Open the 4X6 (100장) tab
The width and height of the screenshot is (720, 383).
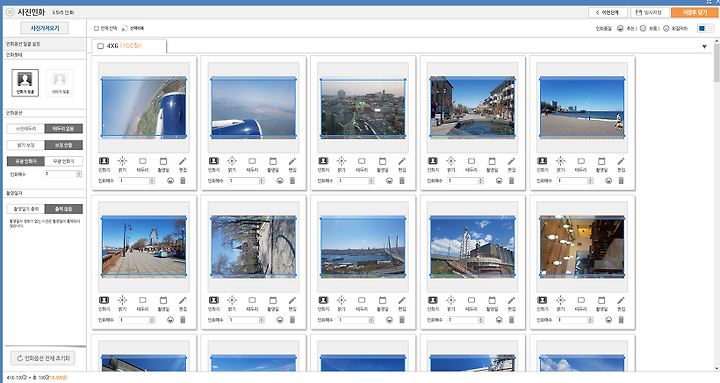[x=129, y=46]
